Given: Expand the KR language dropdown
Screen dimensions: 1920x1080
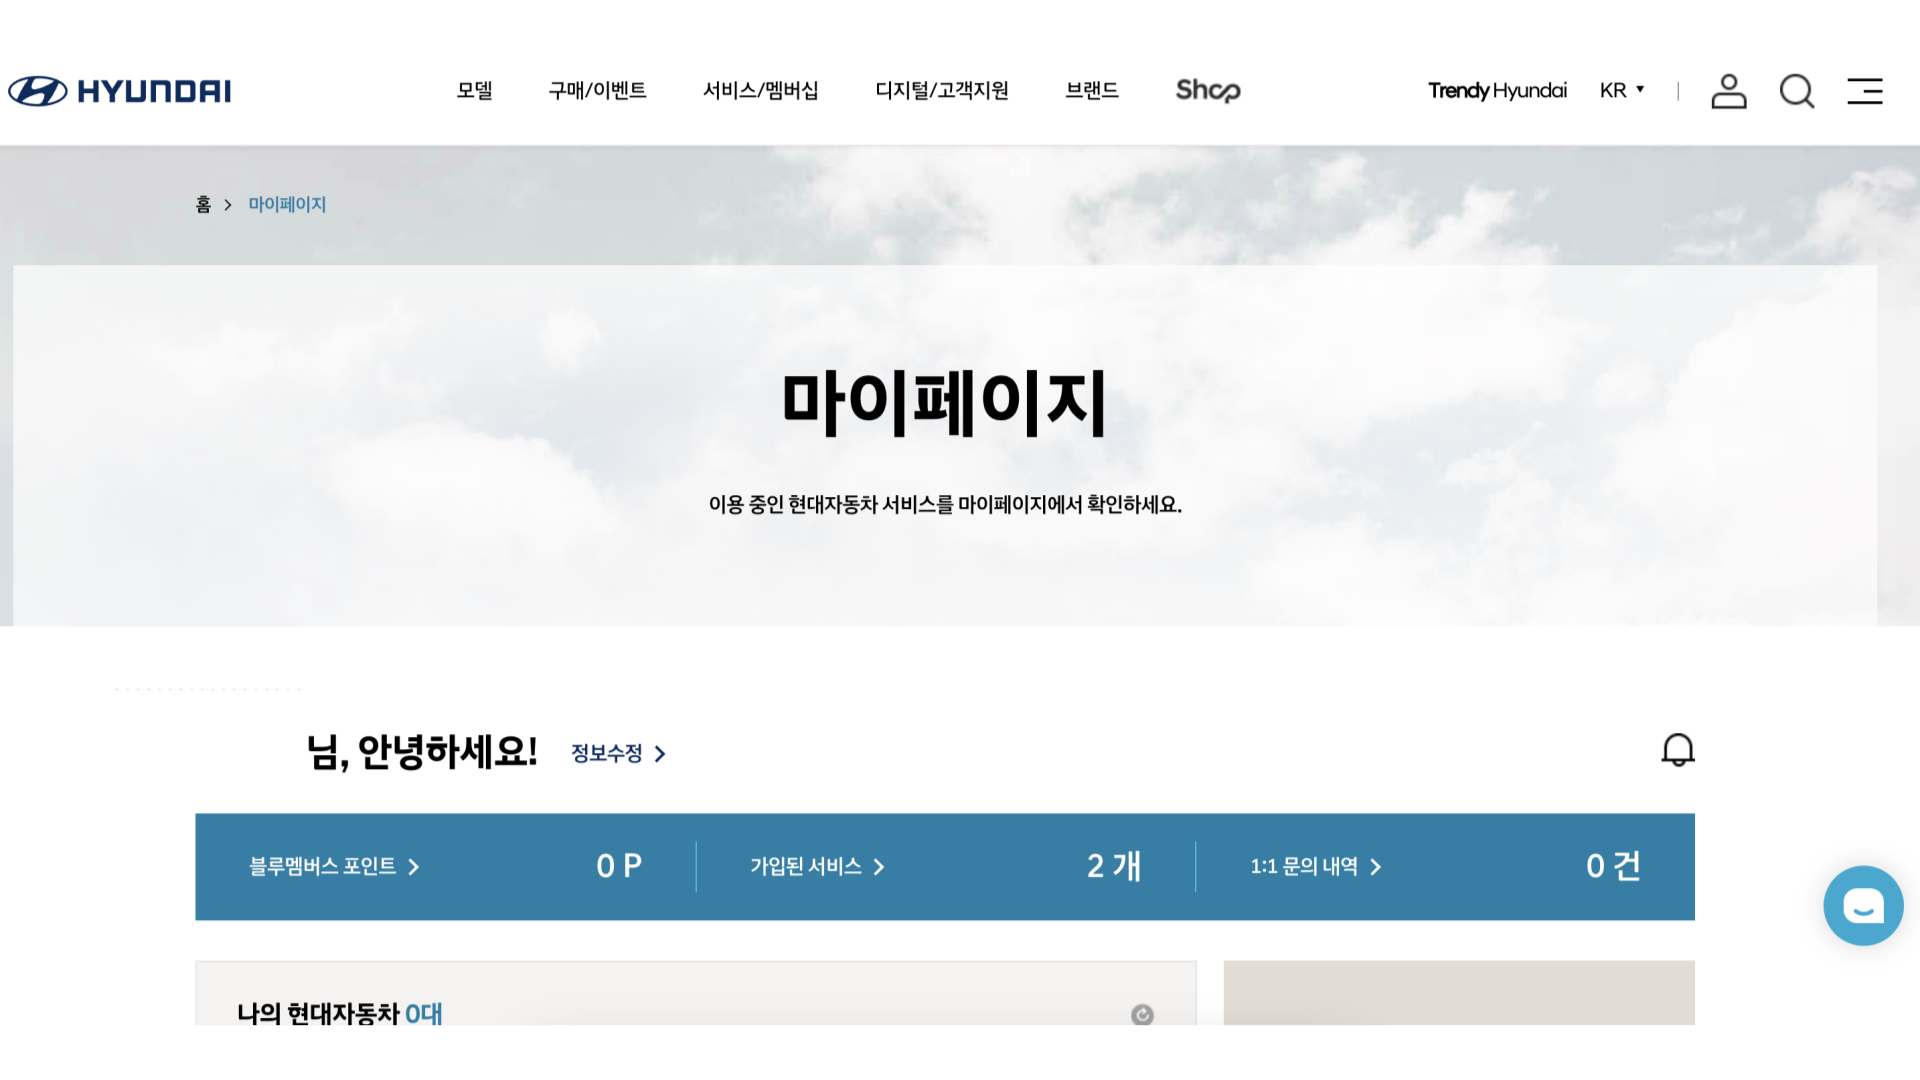Looking at the screenshot, I should tap(1622, 90).
